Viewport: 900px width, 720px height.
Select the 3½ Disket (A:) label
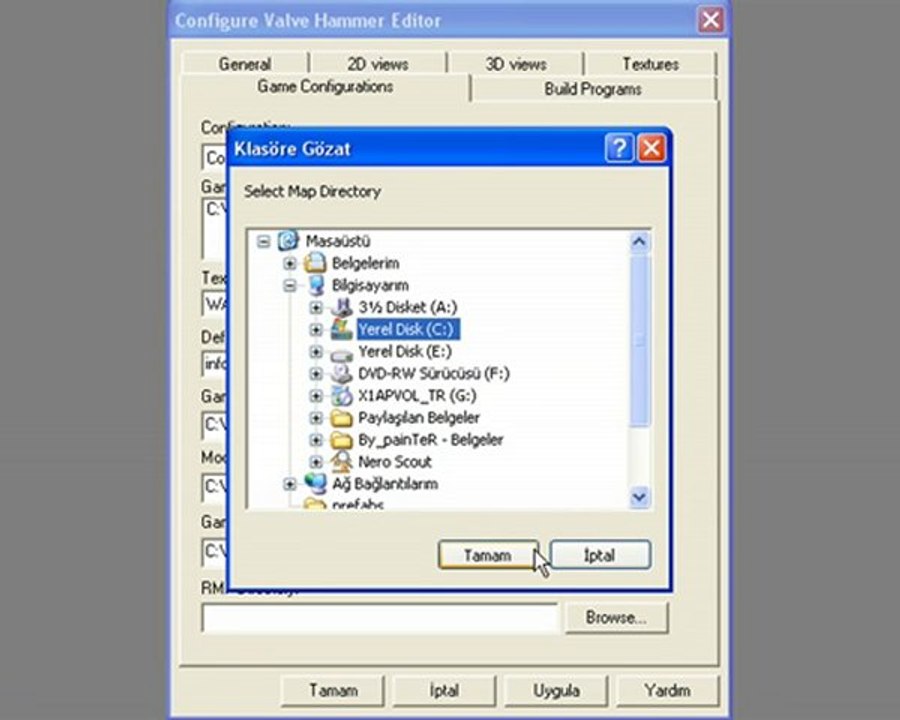[408, 307]
